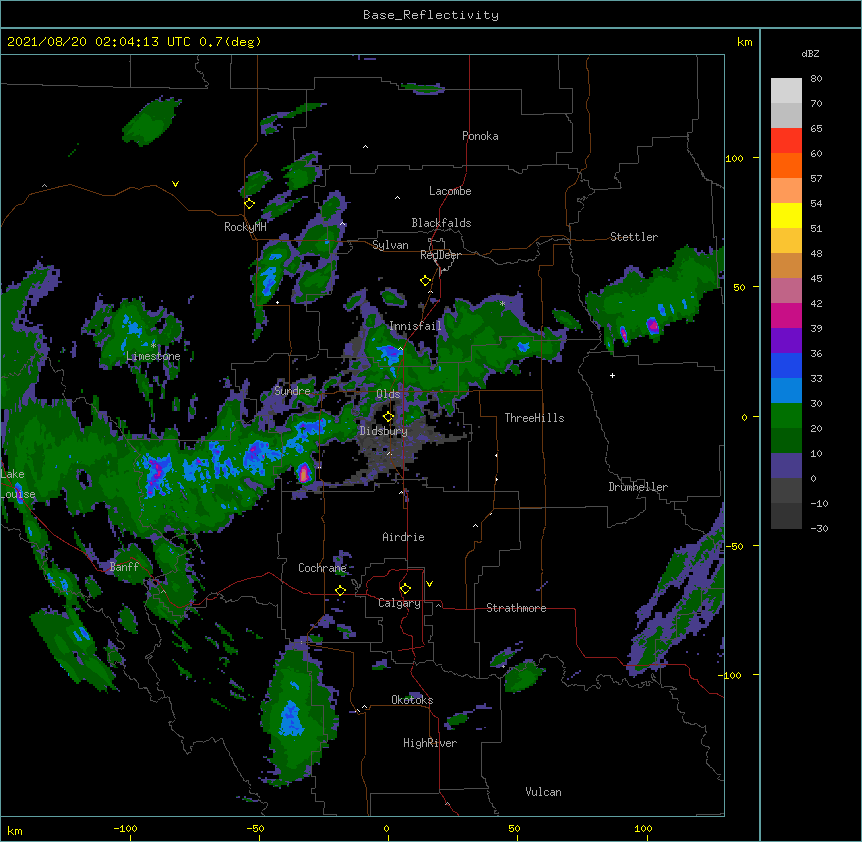Select the HighRiver label
This screenshot has height=842, width=862.
430,743
